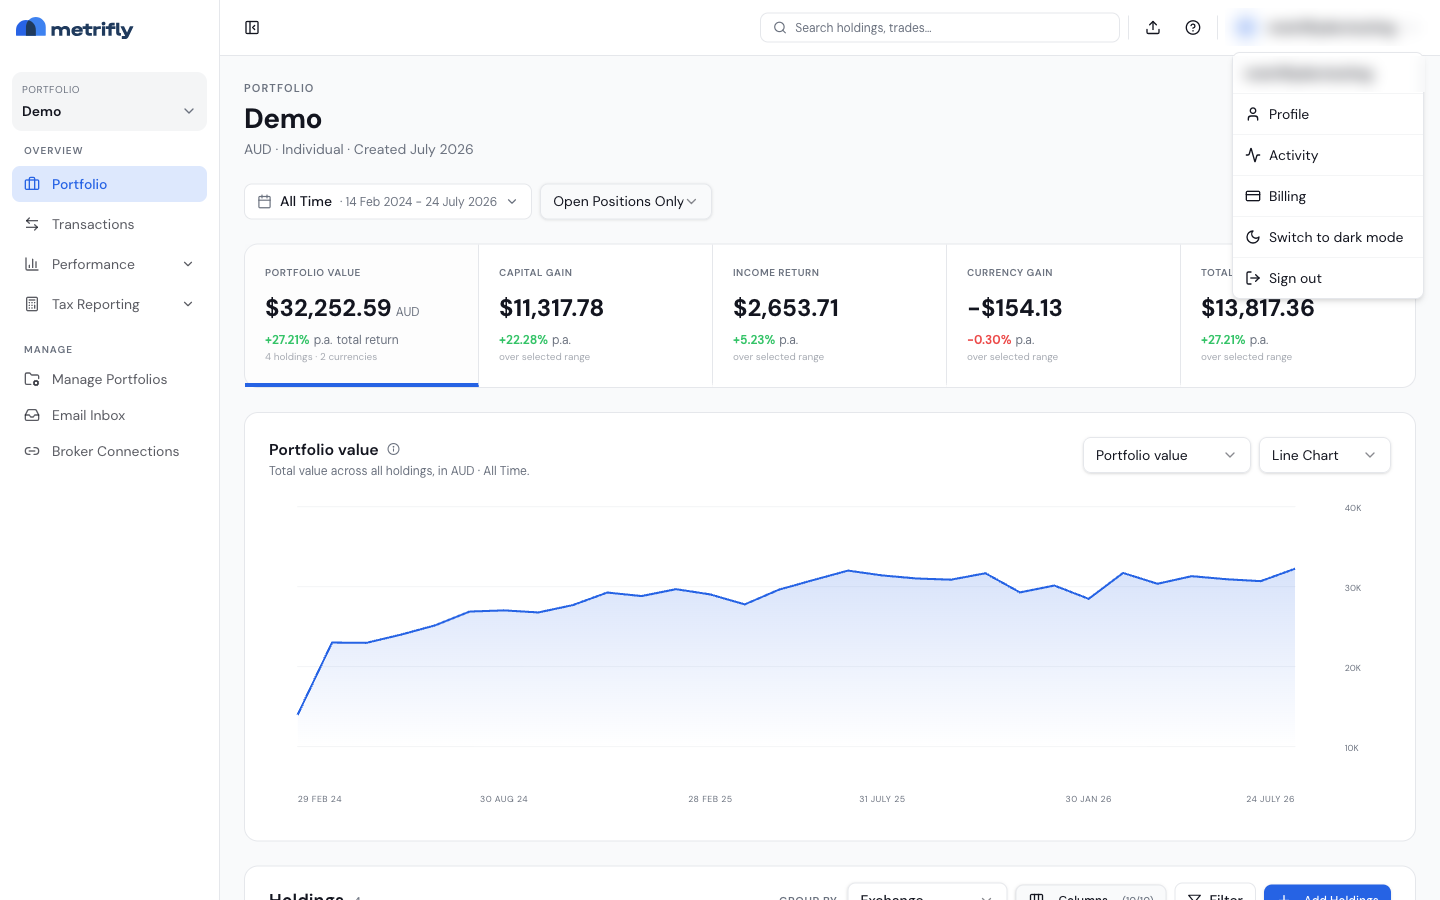This screenshot has height=900, width=1440.
Task: Click the '+5.23%' income return percentage
Action: [x=754, y=340]
